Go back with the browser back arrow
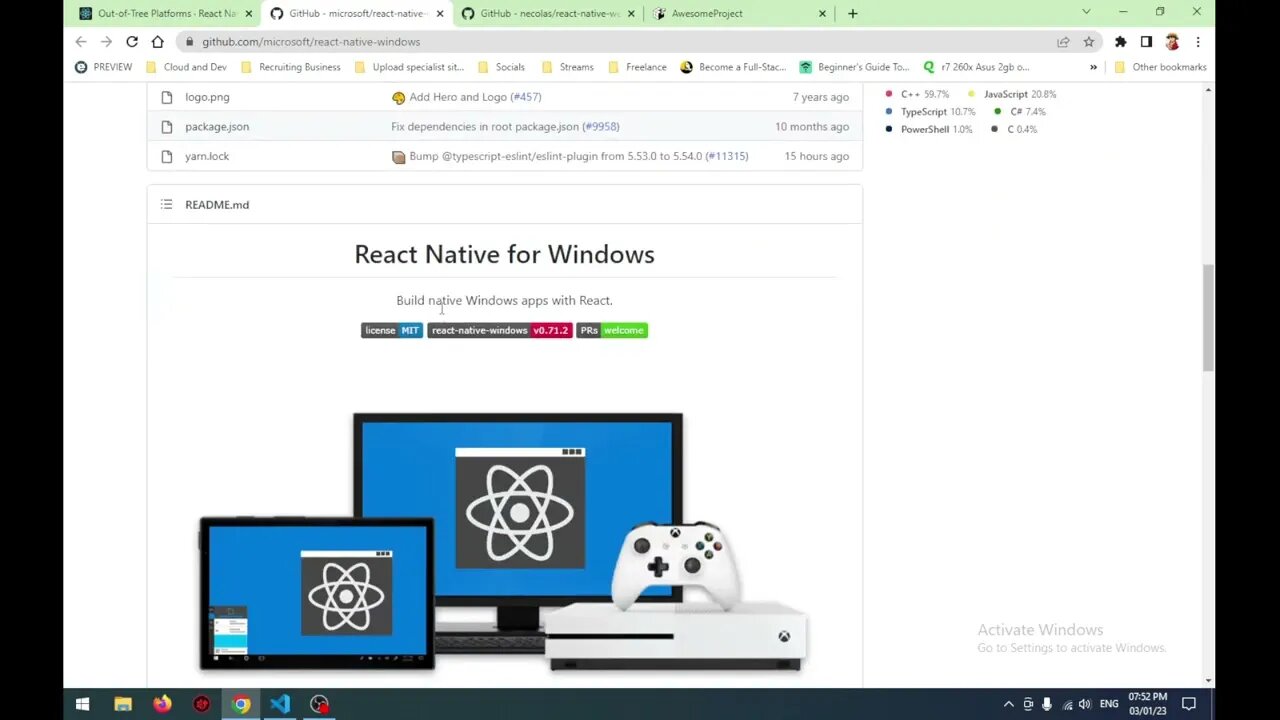The height and width of the screenshot is (720, 1280). tap(81, 42)
